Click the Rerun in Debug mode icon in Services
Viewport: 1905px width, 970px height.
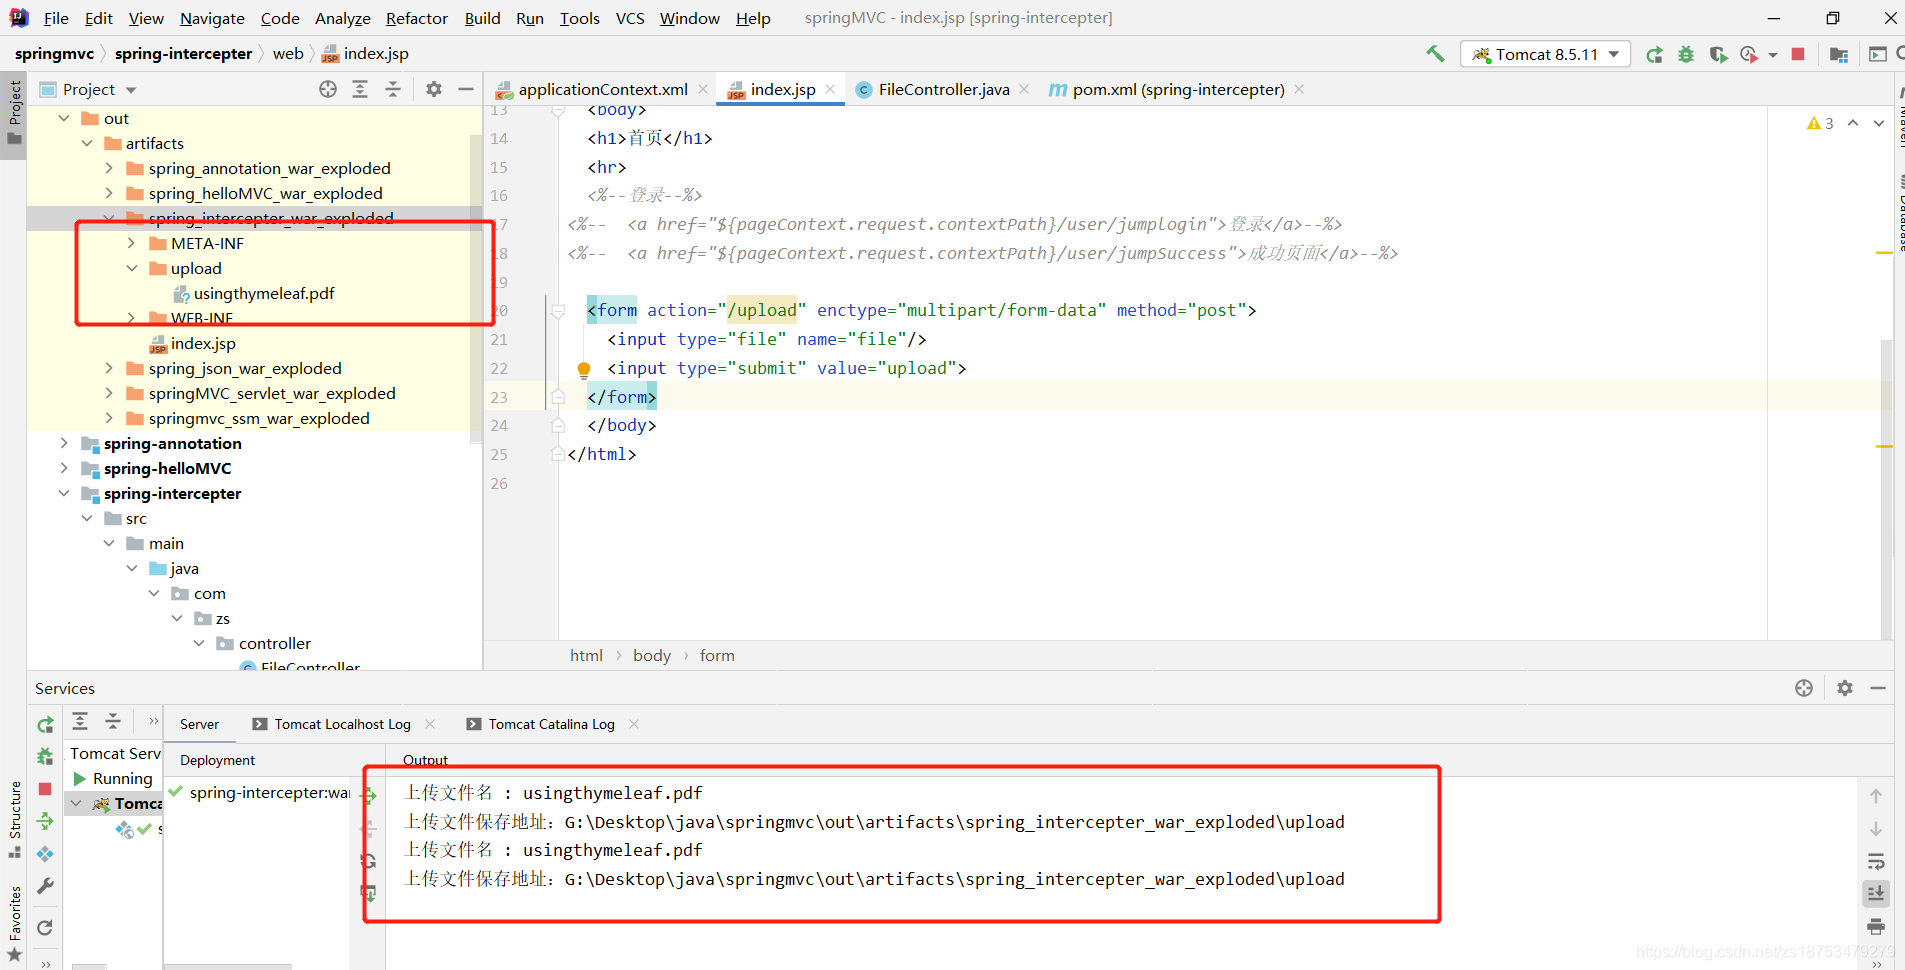[45, 756]
